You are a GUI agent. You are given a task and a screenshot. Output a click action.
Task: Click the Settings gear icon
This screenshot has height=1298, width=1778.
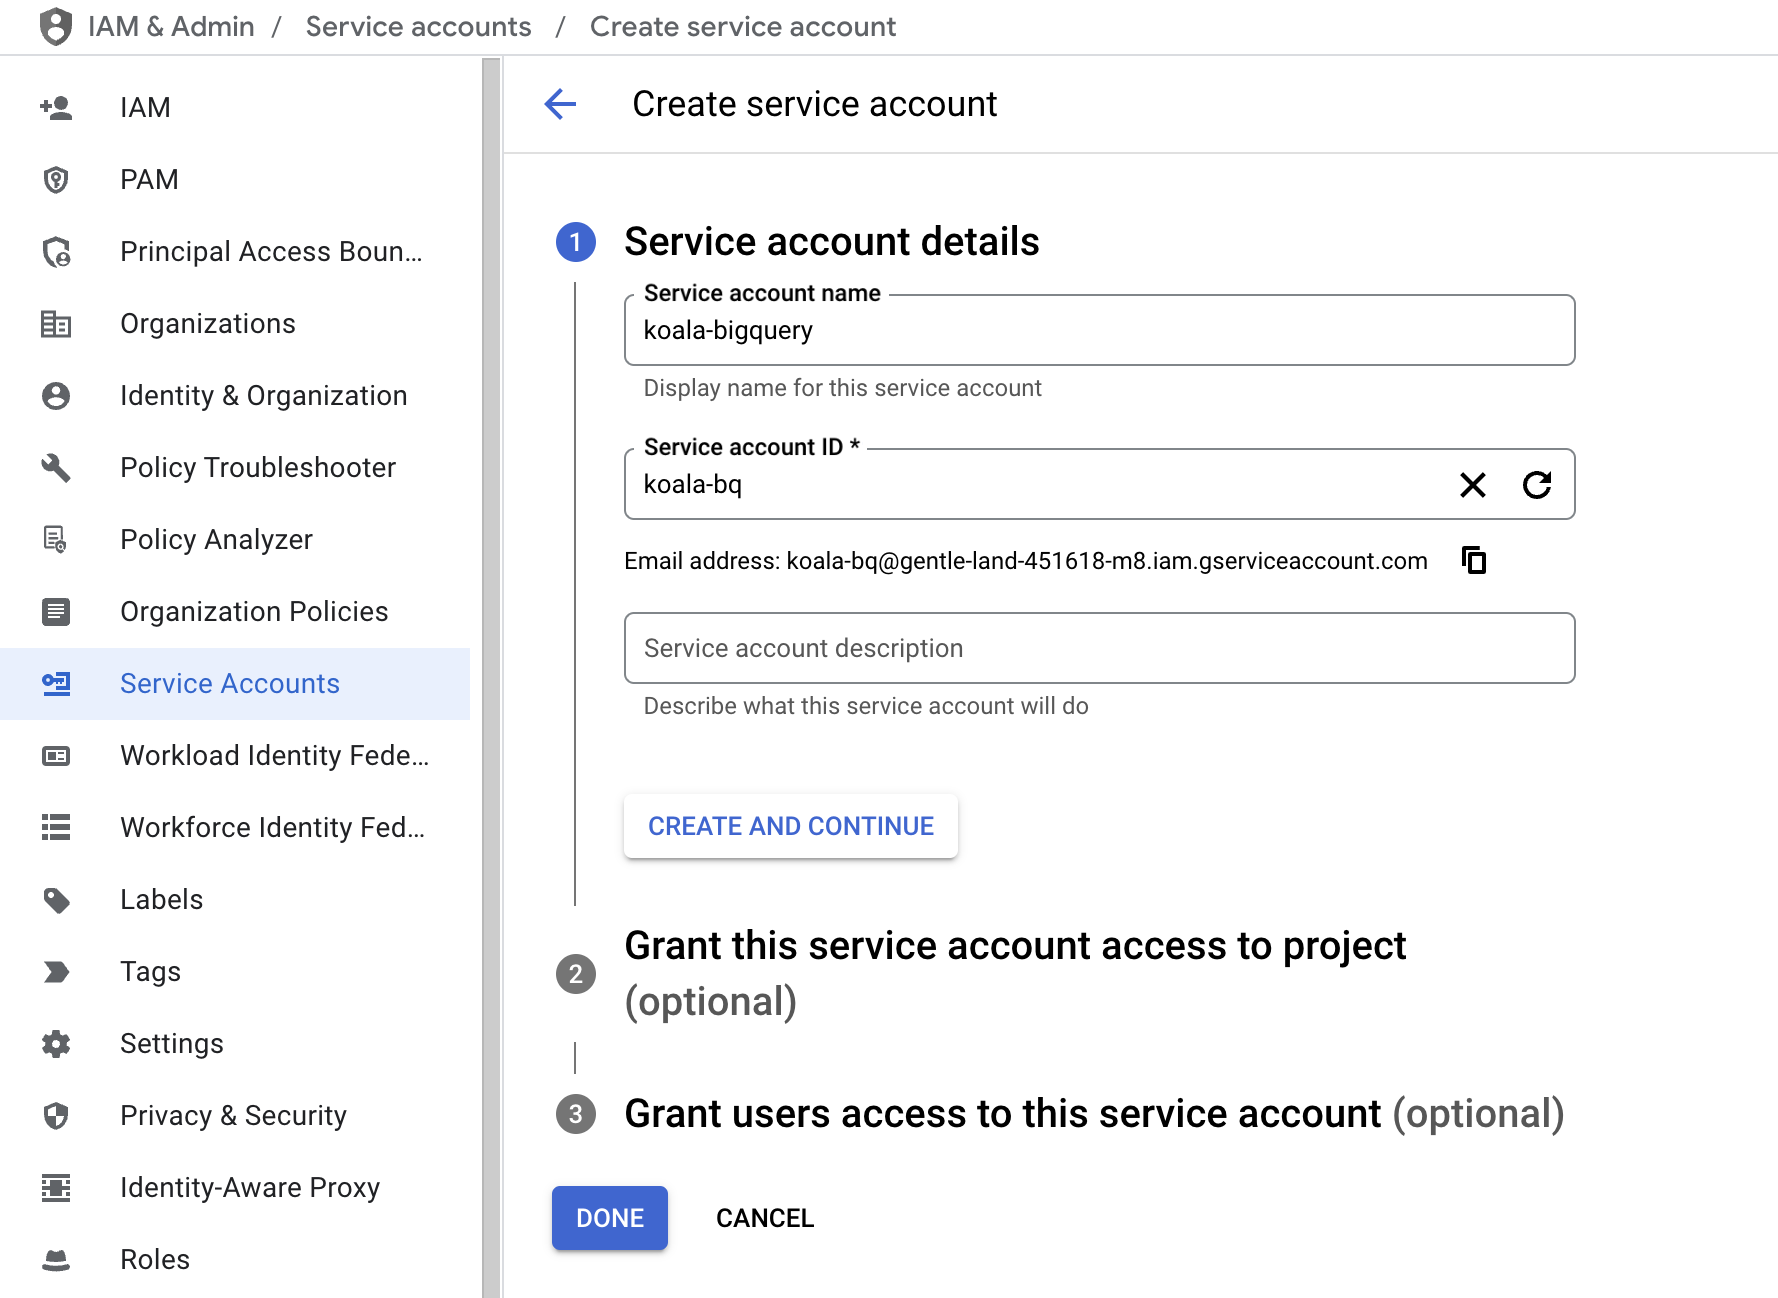pos(56,1044)
